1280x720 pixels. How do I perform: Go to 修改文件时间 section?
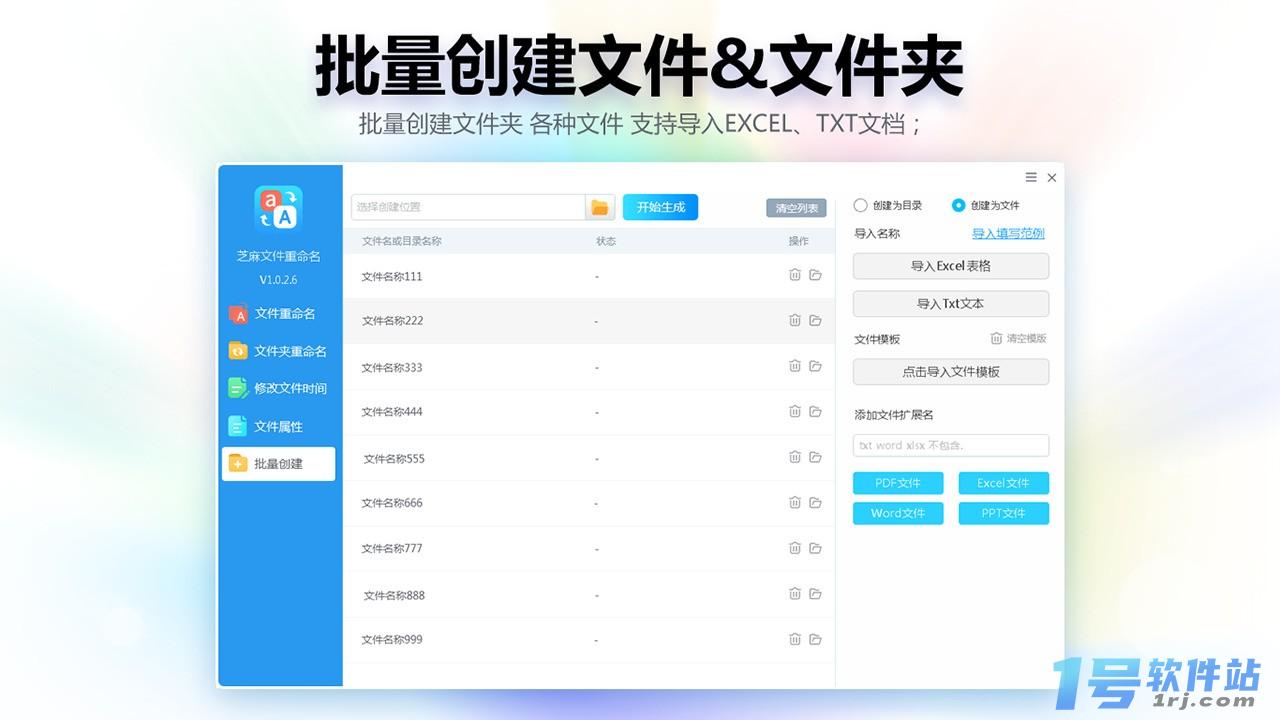pos(278,388)
